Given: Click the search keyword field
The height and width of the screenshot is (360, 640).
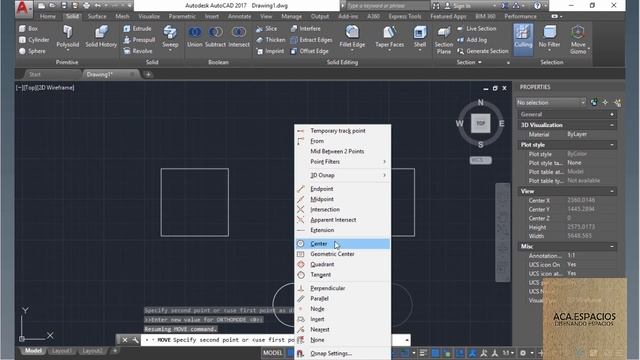Looking at the screenshot, I should pyautogui.click(x=387, y=6).
